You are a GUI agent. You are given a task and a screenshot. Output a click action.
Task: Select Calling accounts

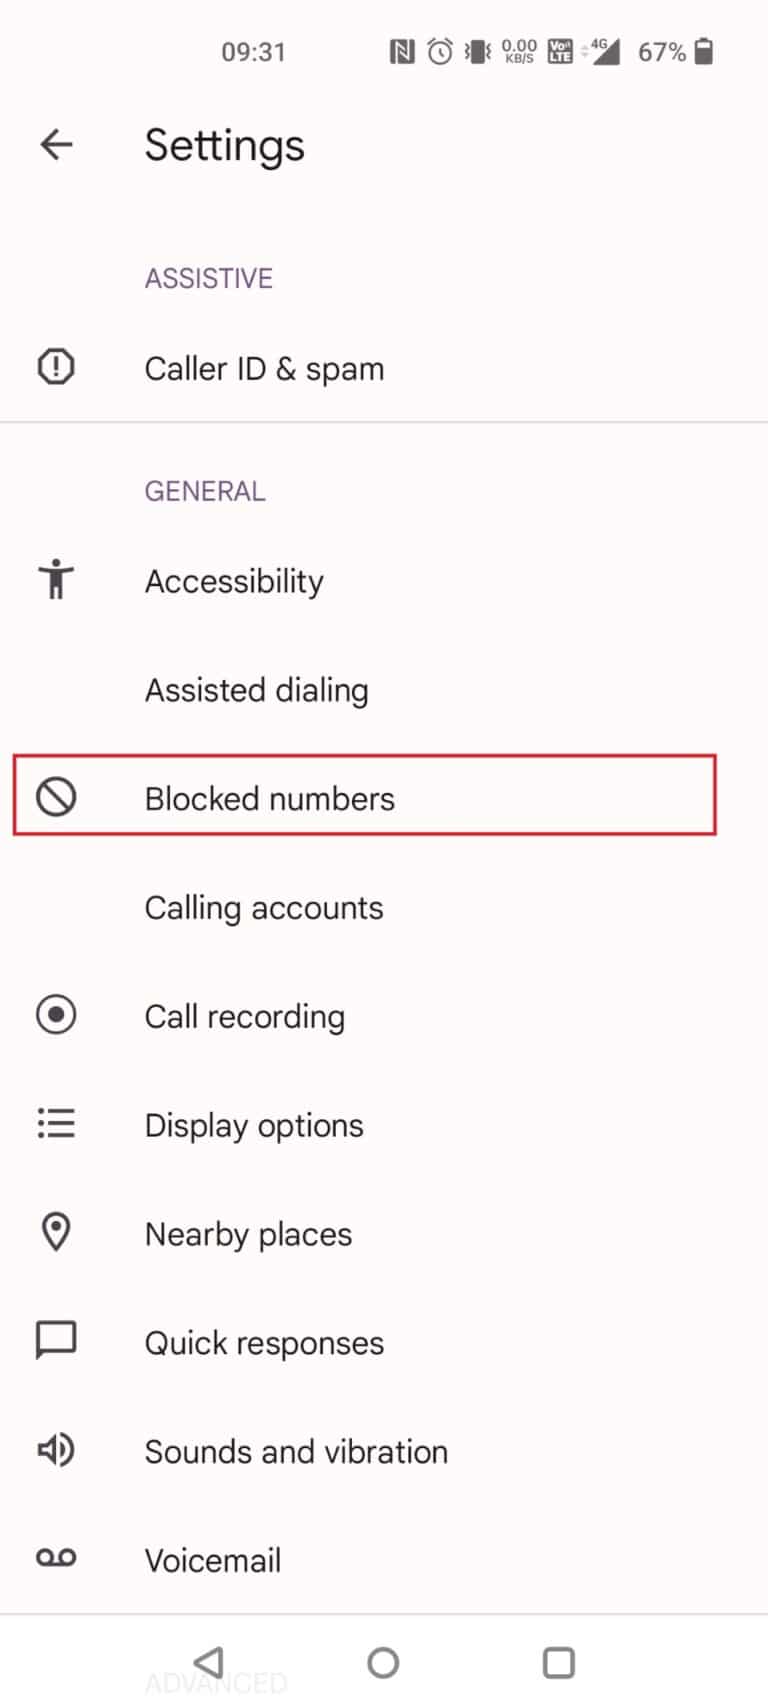pyautogui.click(x=264, y=908)
